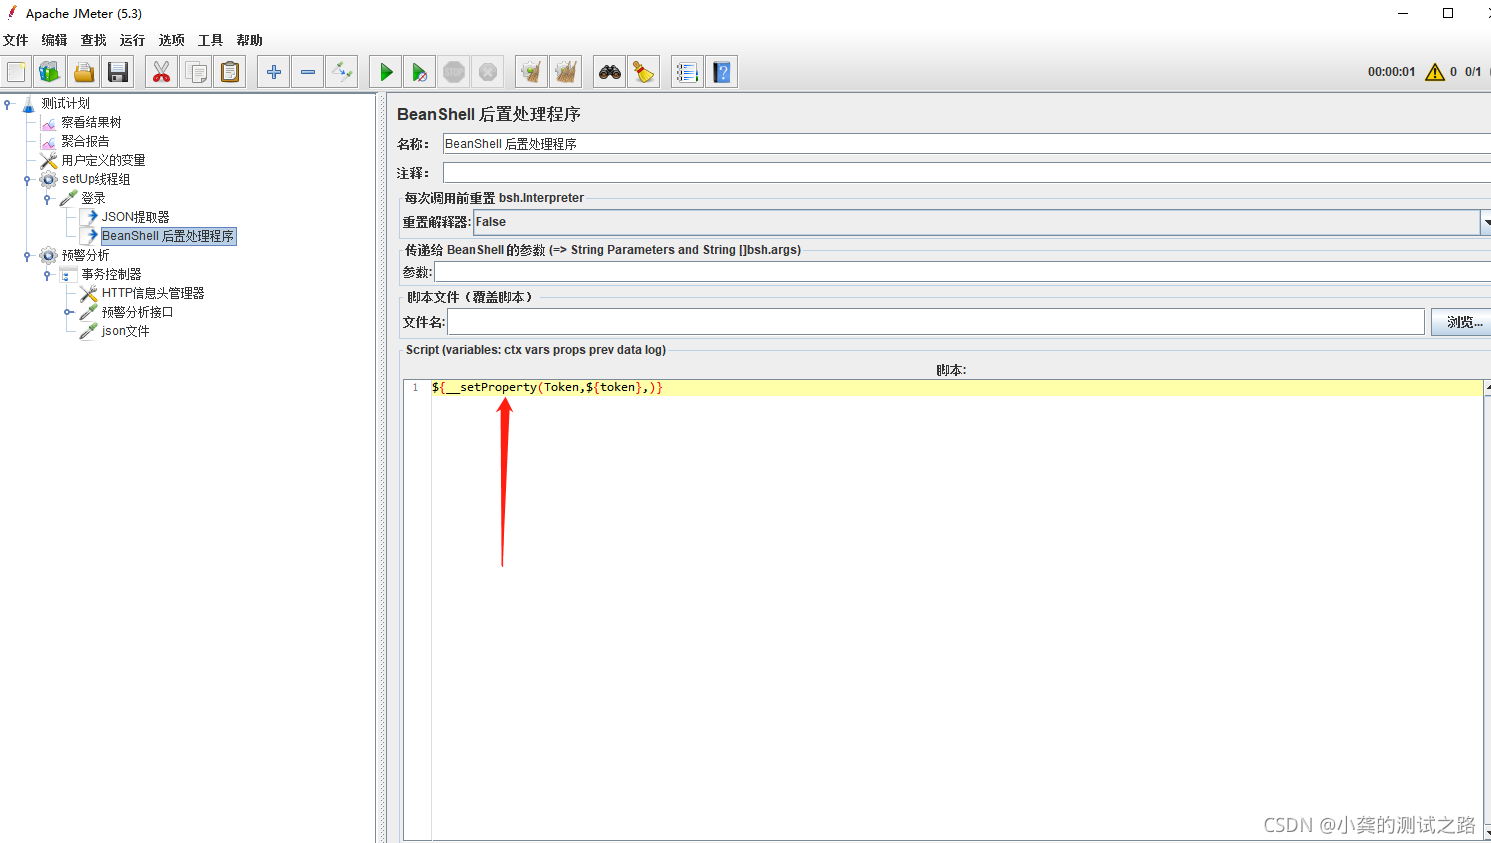Image resolution: width=1491 pixels, height=843 pixels.
Task: Open the 文件 menu
Action: click(16, 40)
